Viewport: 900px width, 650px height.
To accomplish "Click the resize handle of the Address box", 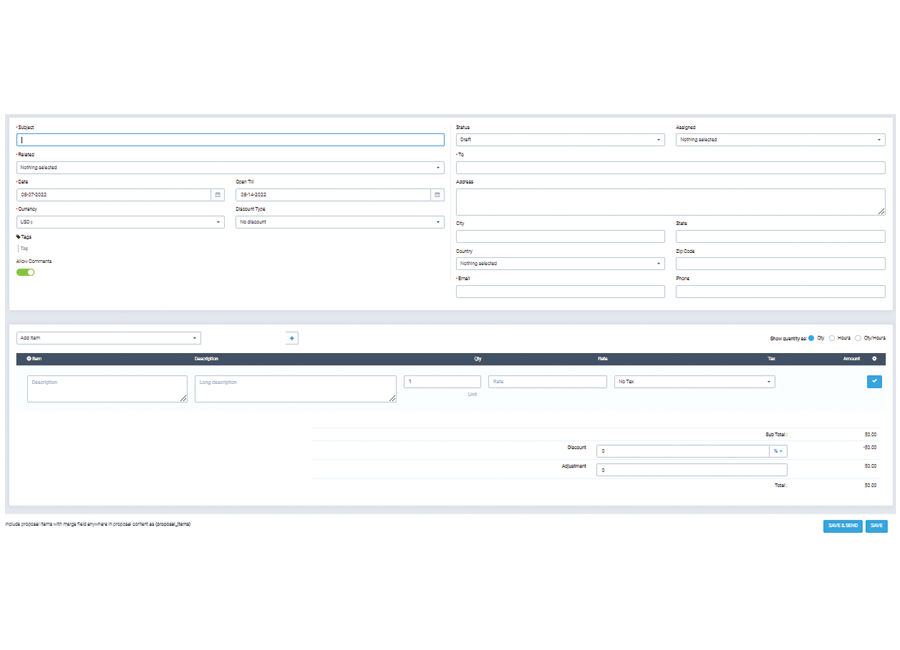I will point(881,211).
